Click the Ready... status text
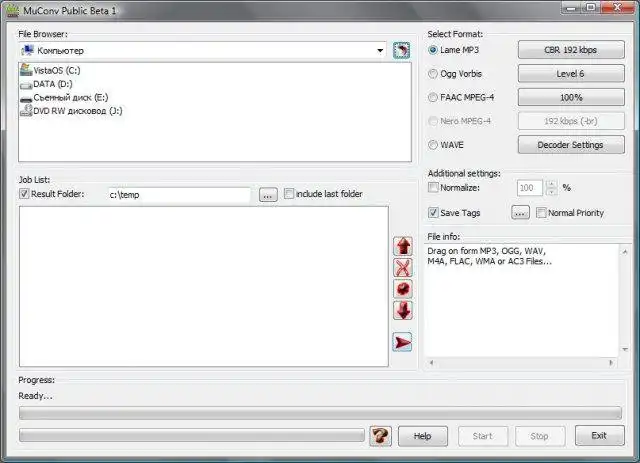The image size is (640, 463). 36,396
